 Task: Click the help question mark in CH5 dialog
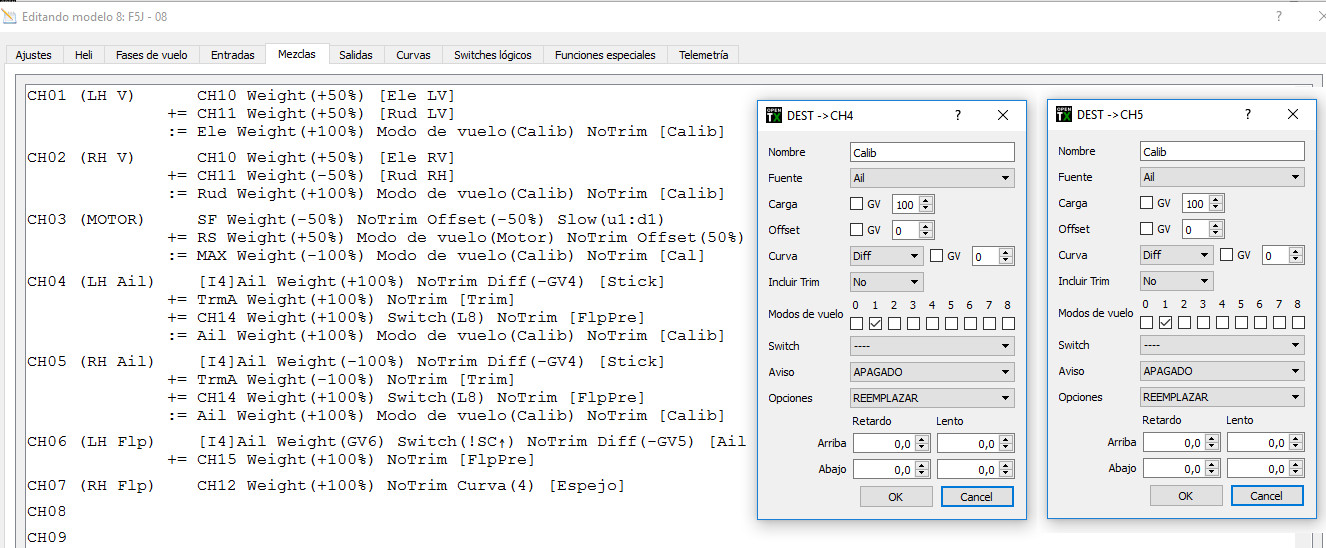[x=1247, y=114]
